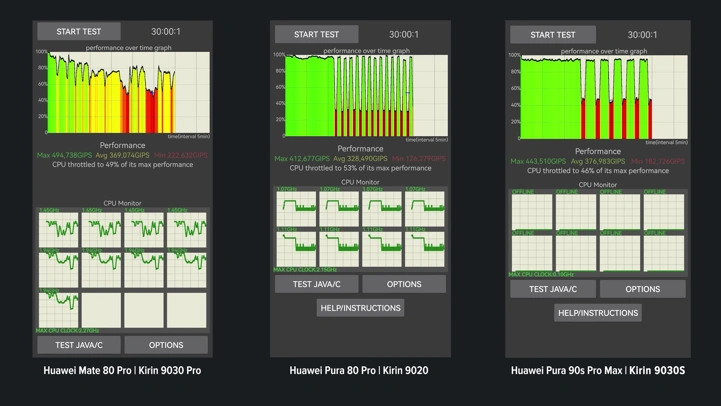Screen dimensions: 721x406
Task: Click the 'Huawei Mate 80 Pro | Kirin 9030 Pro' caption
Action: [x=122, y=370]
